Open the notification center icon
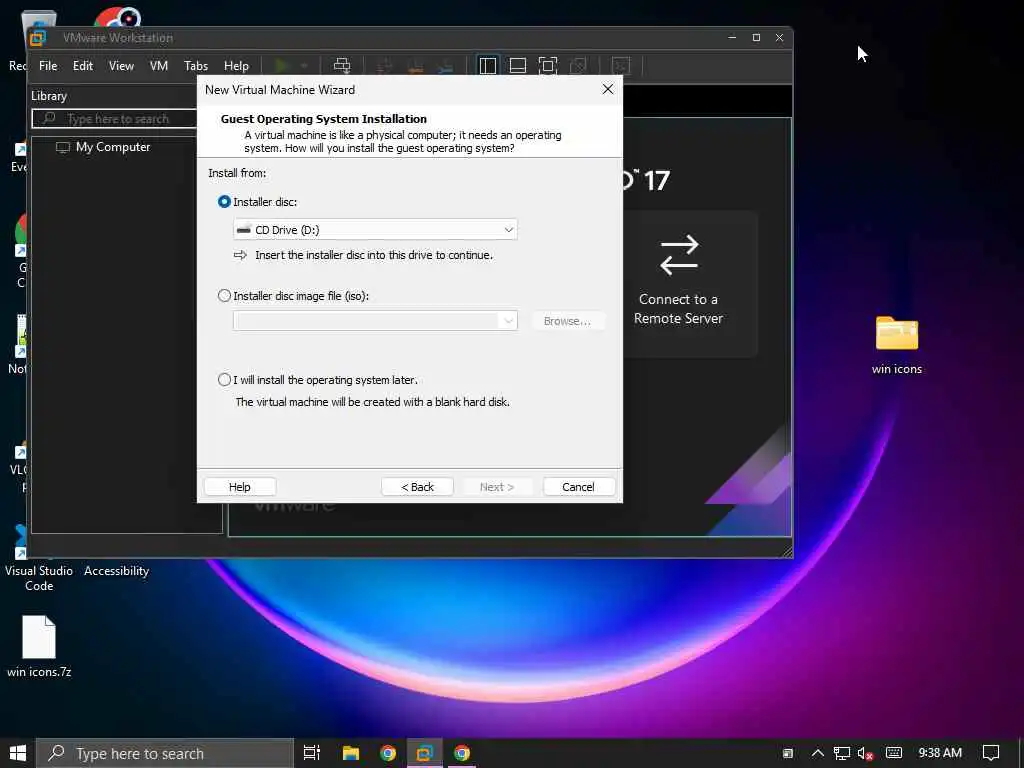Viewport: 1024px width, 768px height. tap(991, 753)
